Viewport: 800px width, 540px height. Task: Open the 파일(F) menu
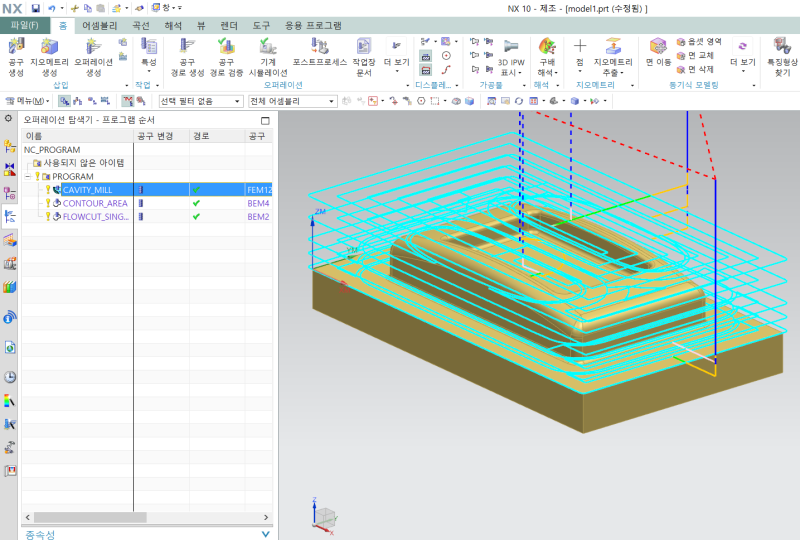pyautogui.click(x=24, y=25)
